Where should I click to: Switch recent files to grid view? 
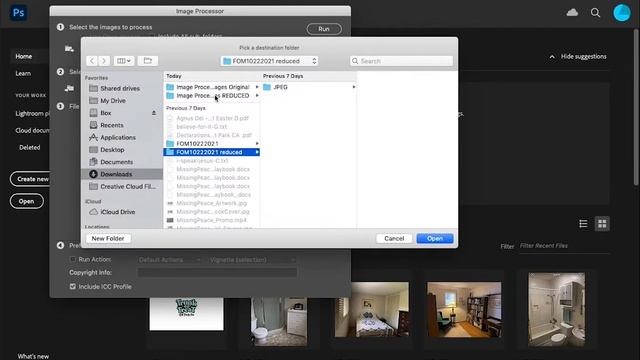click(602, 224)
